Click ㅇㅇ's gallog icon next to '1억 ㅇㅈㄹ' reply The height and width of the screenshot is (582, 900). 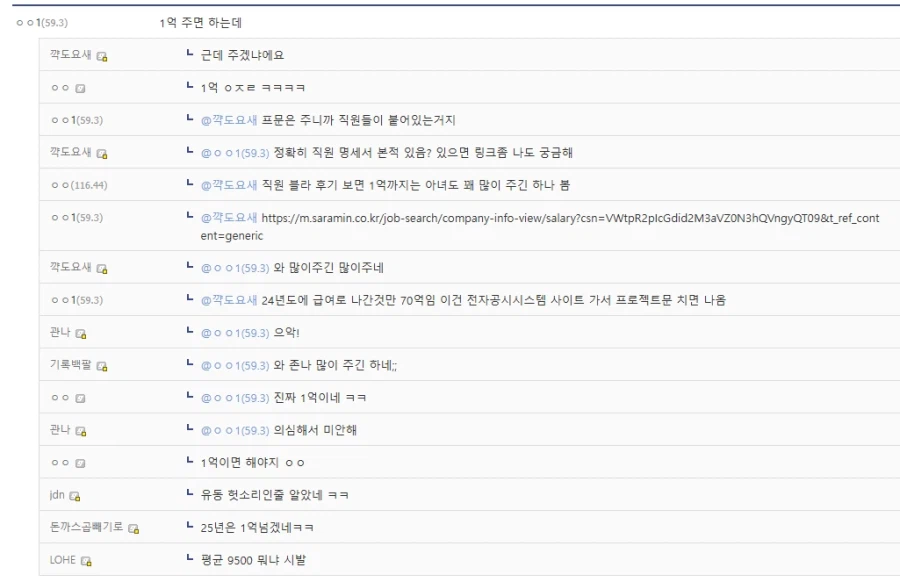76,89
